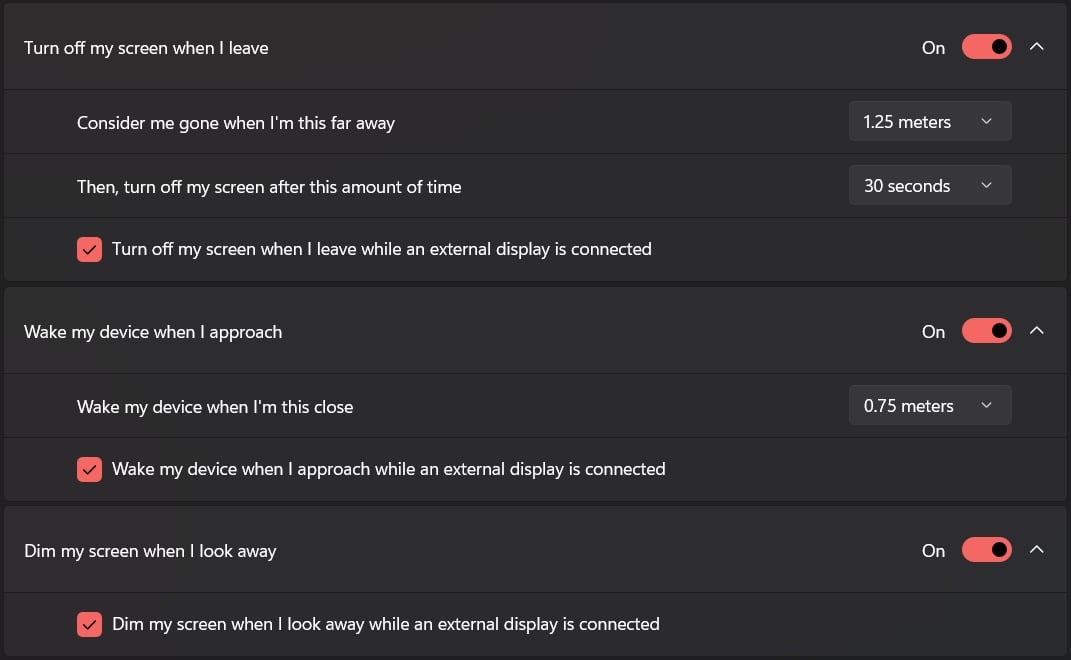Image resolution: width=1071 pixels, height=660 pixels.
Task: Switch off Wake my device when I approach
Action: (x=986, y=331)
